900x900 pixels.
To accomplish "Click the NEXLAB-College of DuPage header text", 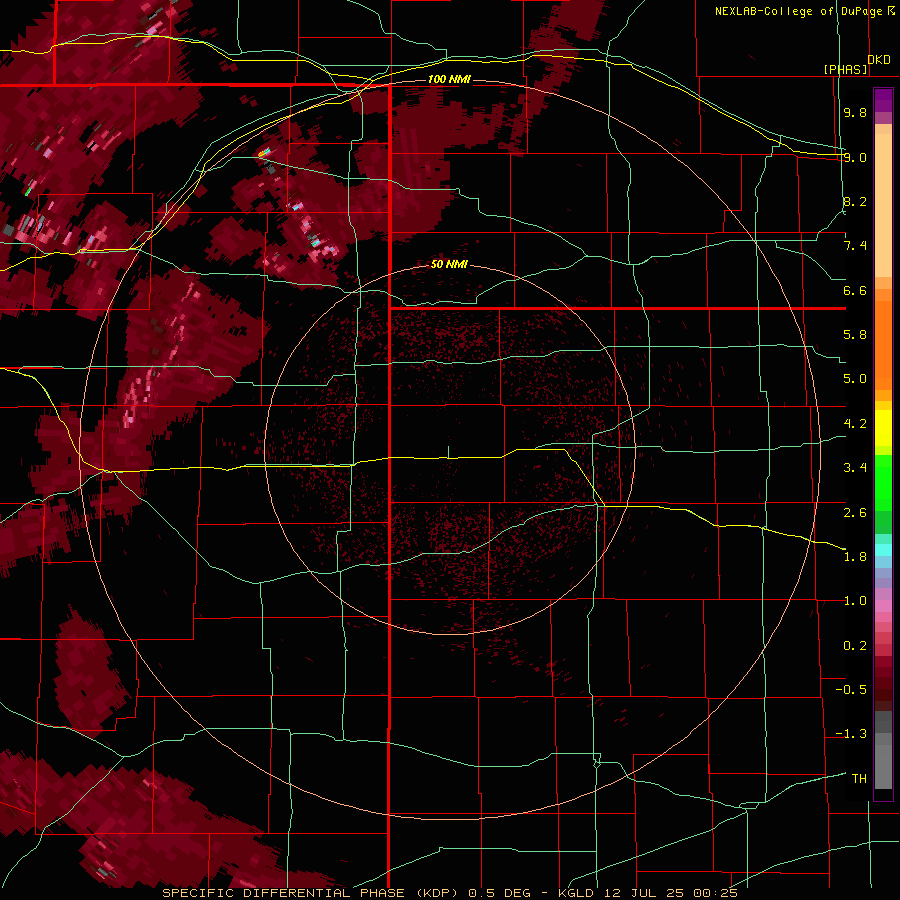I will click(800, 11).
